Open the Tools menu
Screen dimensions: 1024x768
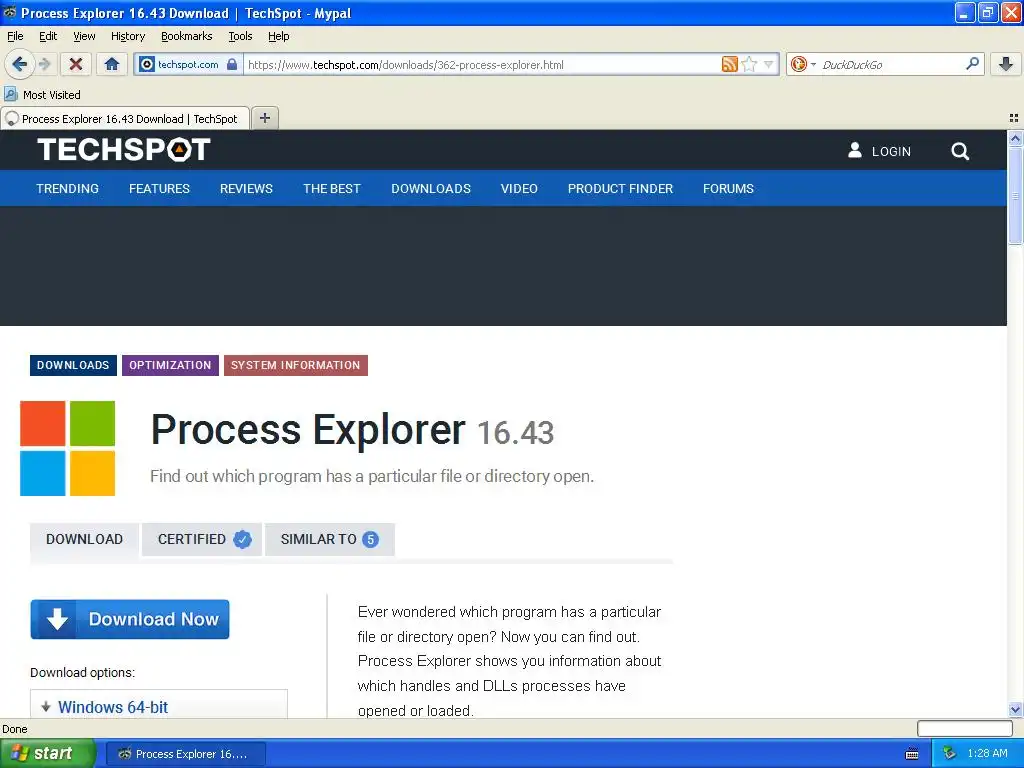coord(240,36)
